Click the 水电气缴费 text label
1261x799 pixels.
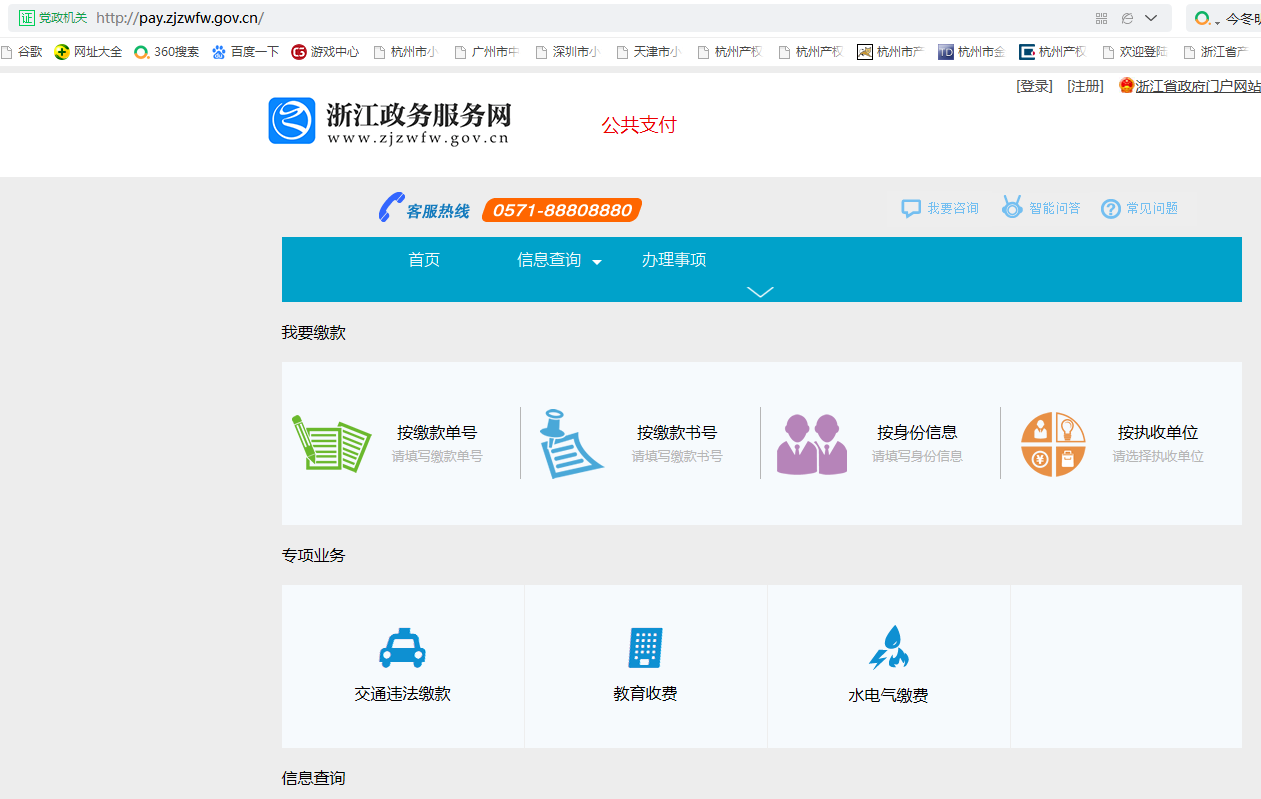click(888, 695)
